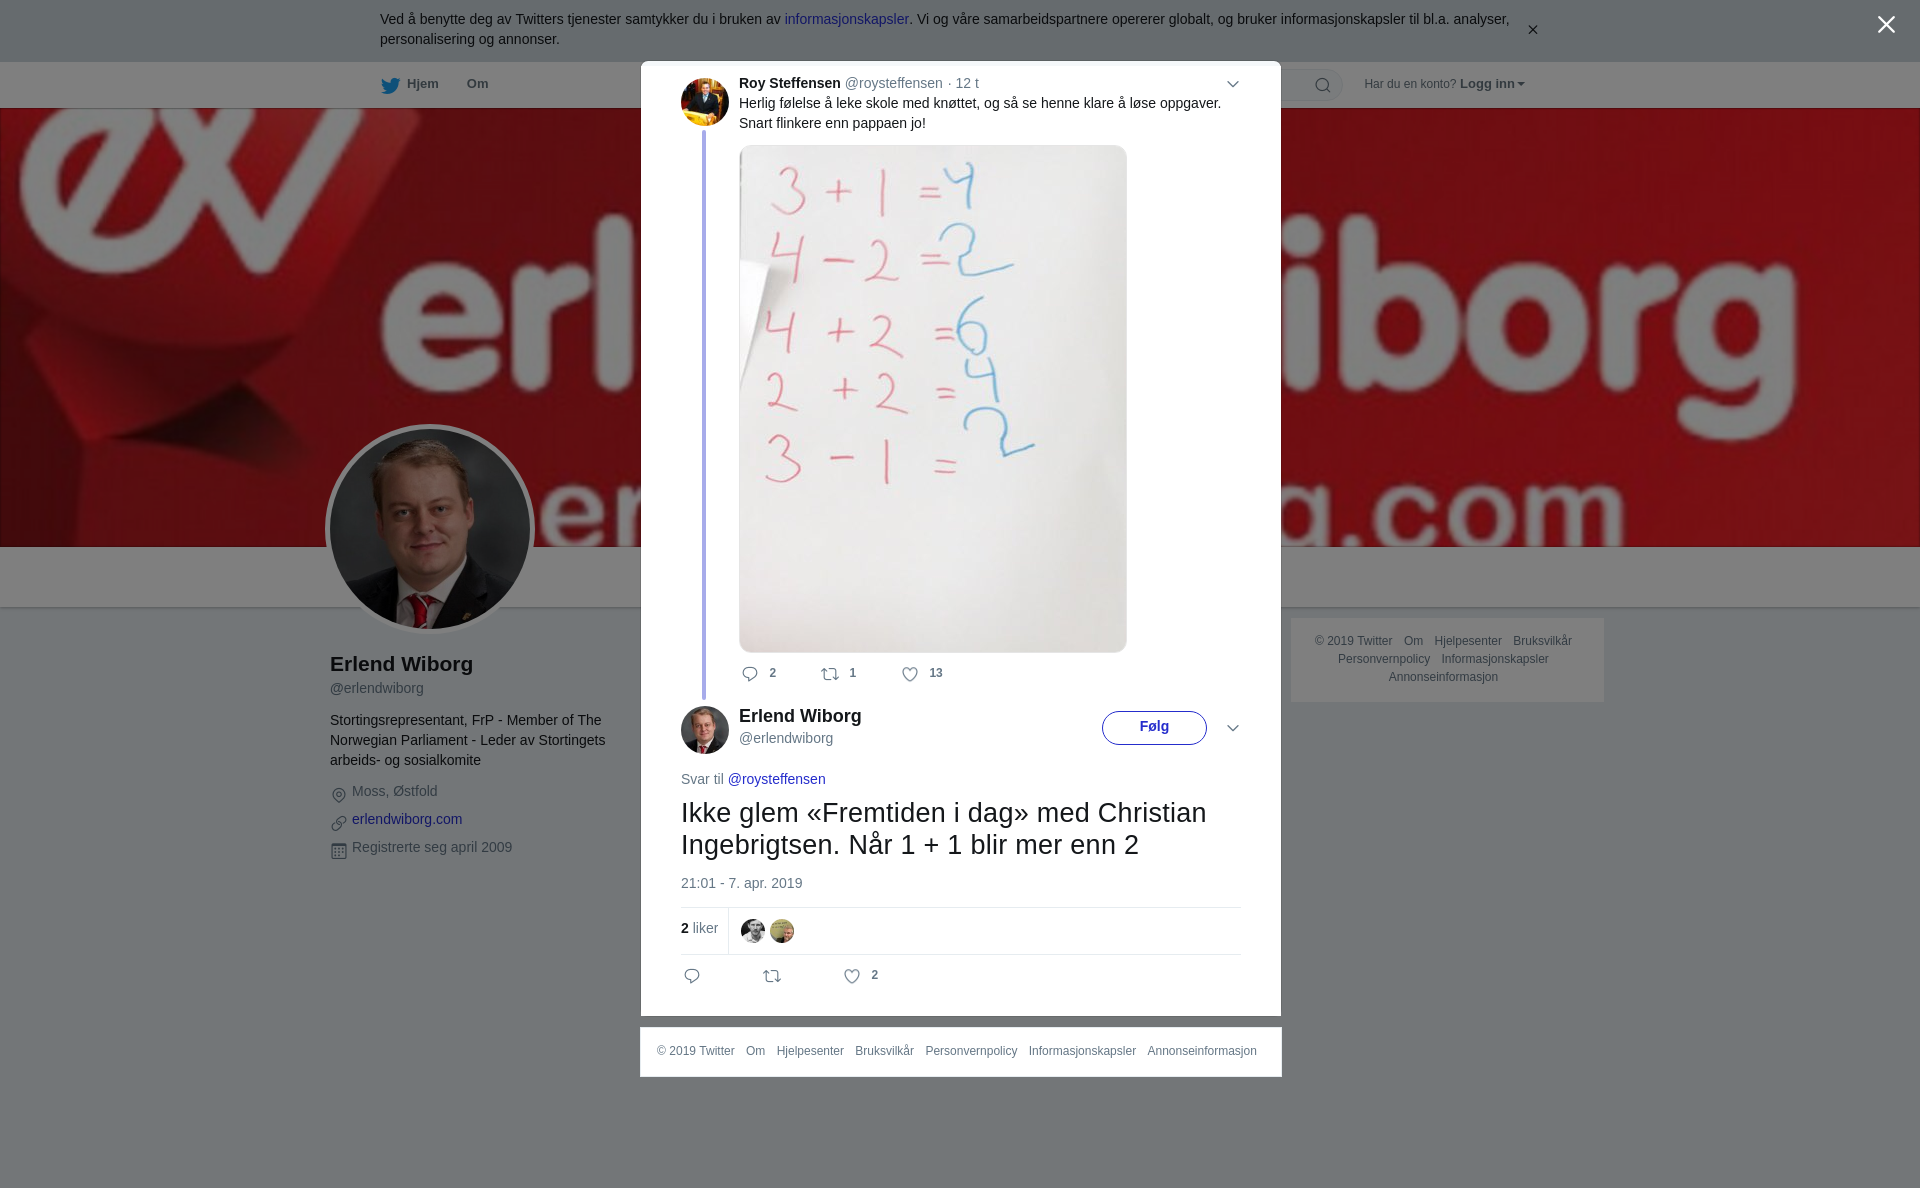Open the @roysteffensen mention link
This screenshot has height=1188, width=1920.
pyautogui.click(x=776, y=779)
